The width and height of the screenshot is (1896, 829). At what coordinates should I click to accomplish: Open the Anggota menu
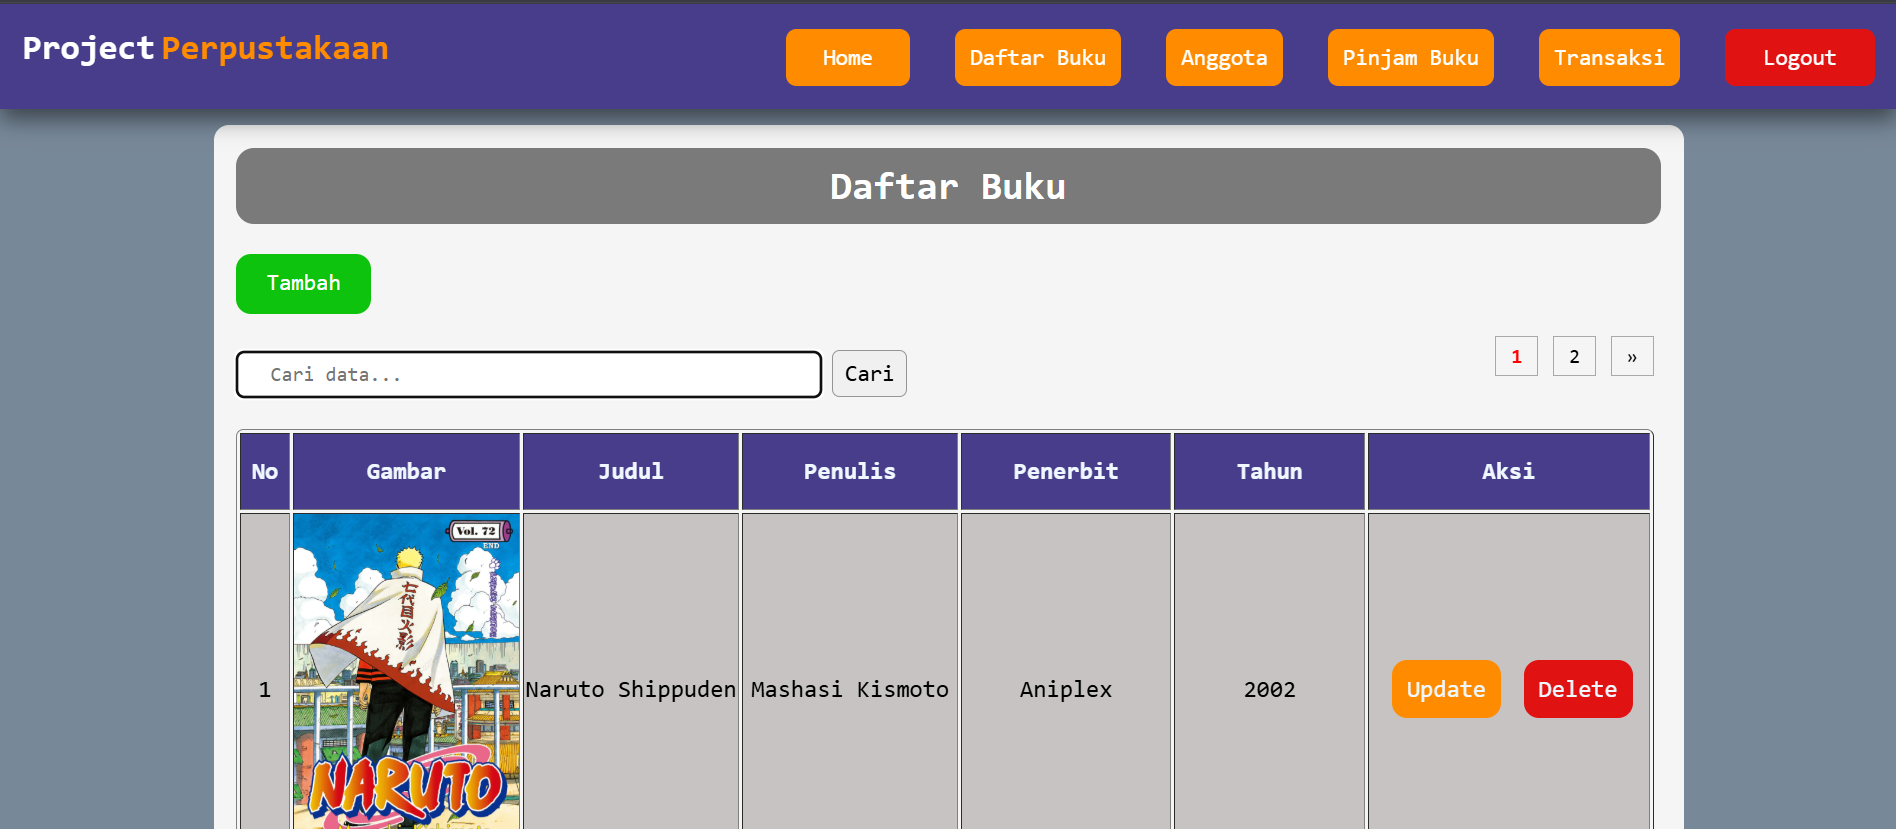[1224, 58]
